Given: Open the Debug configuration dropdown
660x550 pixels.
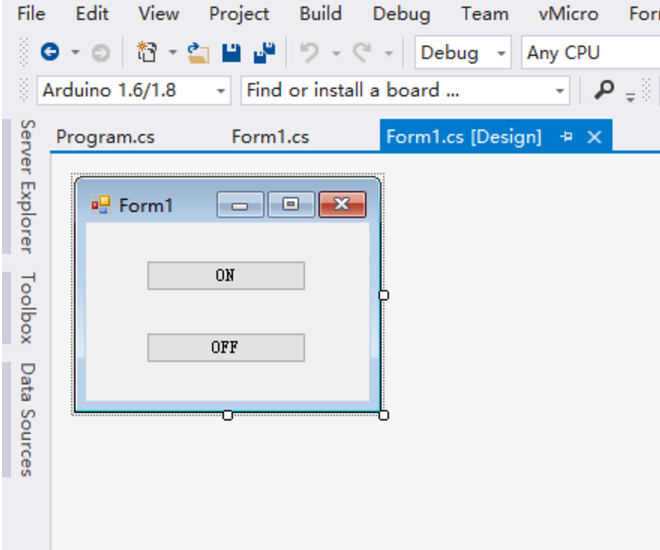Looking at the screenshot, I should [x=463, y=53].
